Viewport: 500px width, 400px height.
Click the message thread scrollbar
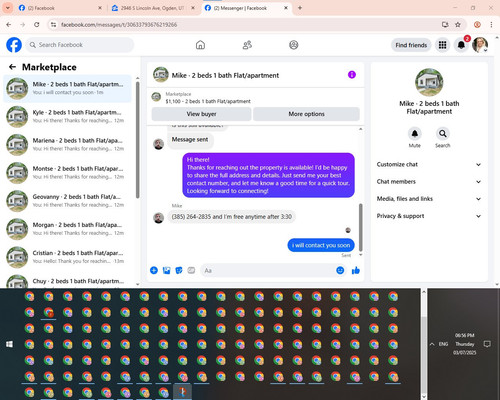(x=360, y=227)
